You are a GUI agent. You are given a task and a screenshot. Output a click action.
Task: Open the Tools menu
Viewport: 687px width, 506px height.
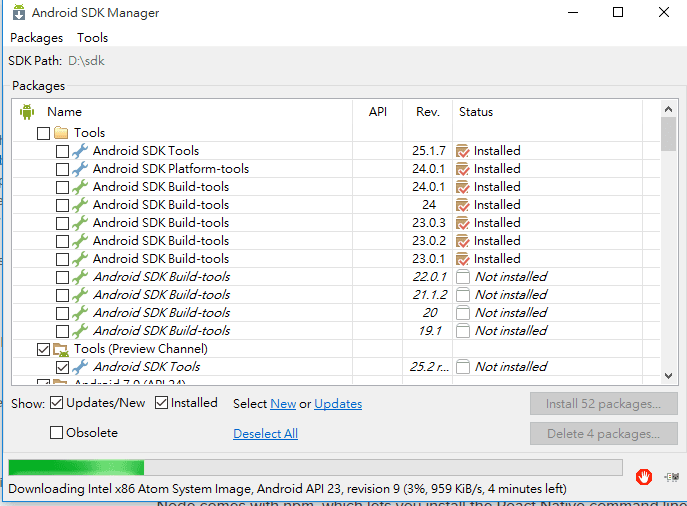92,38
